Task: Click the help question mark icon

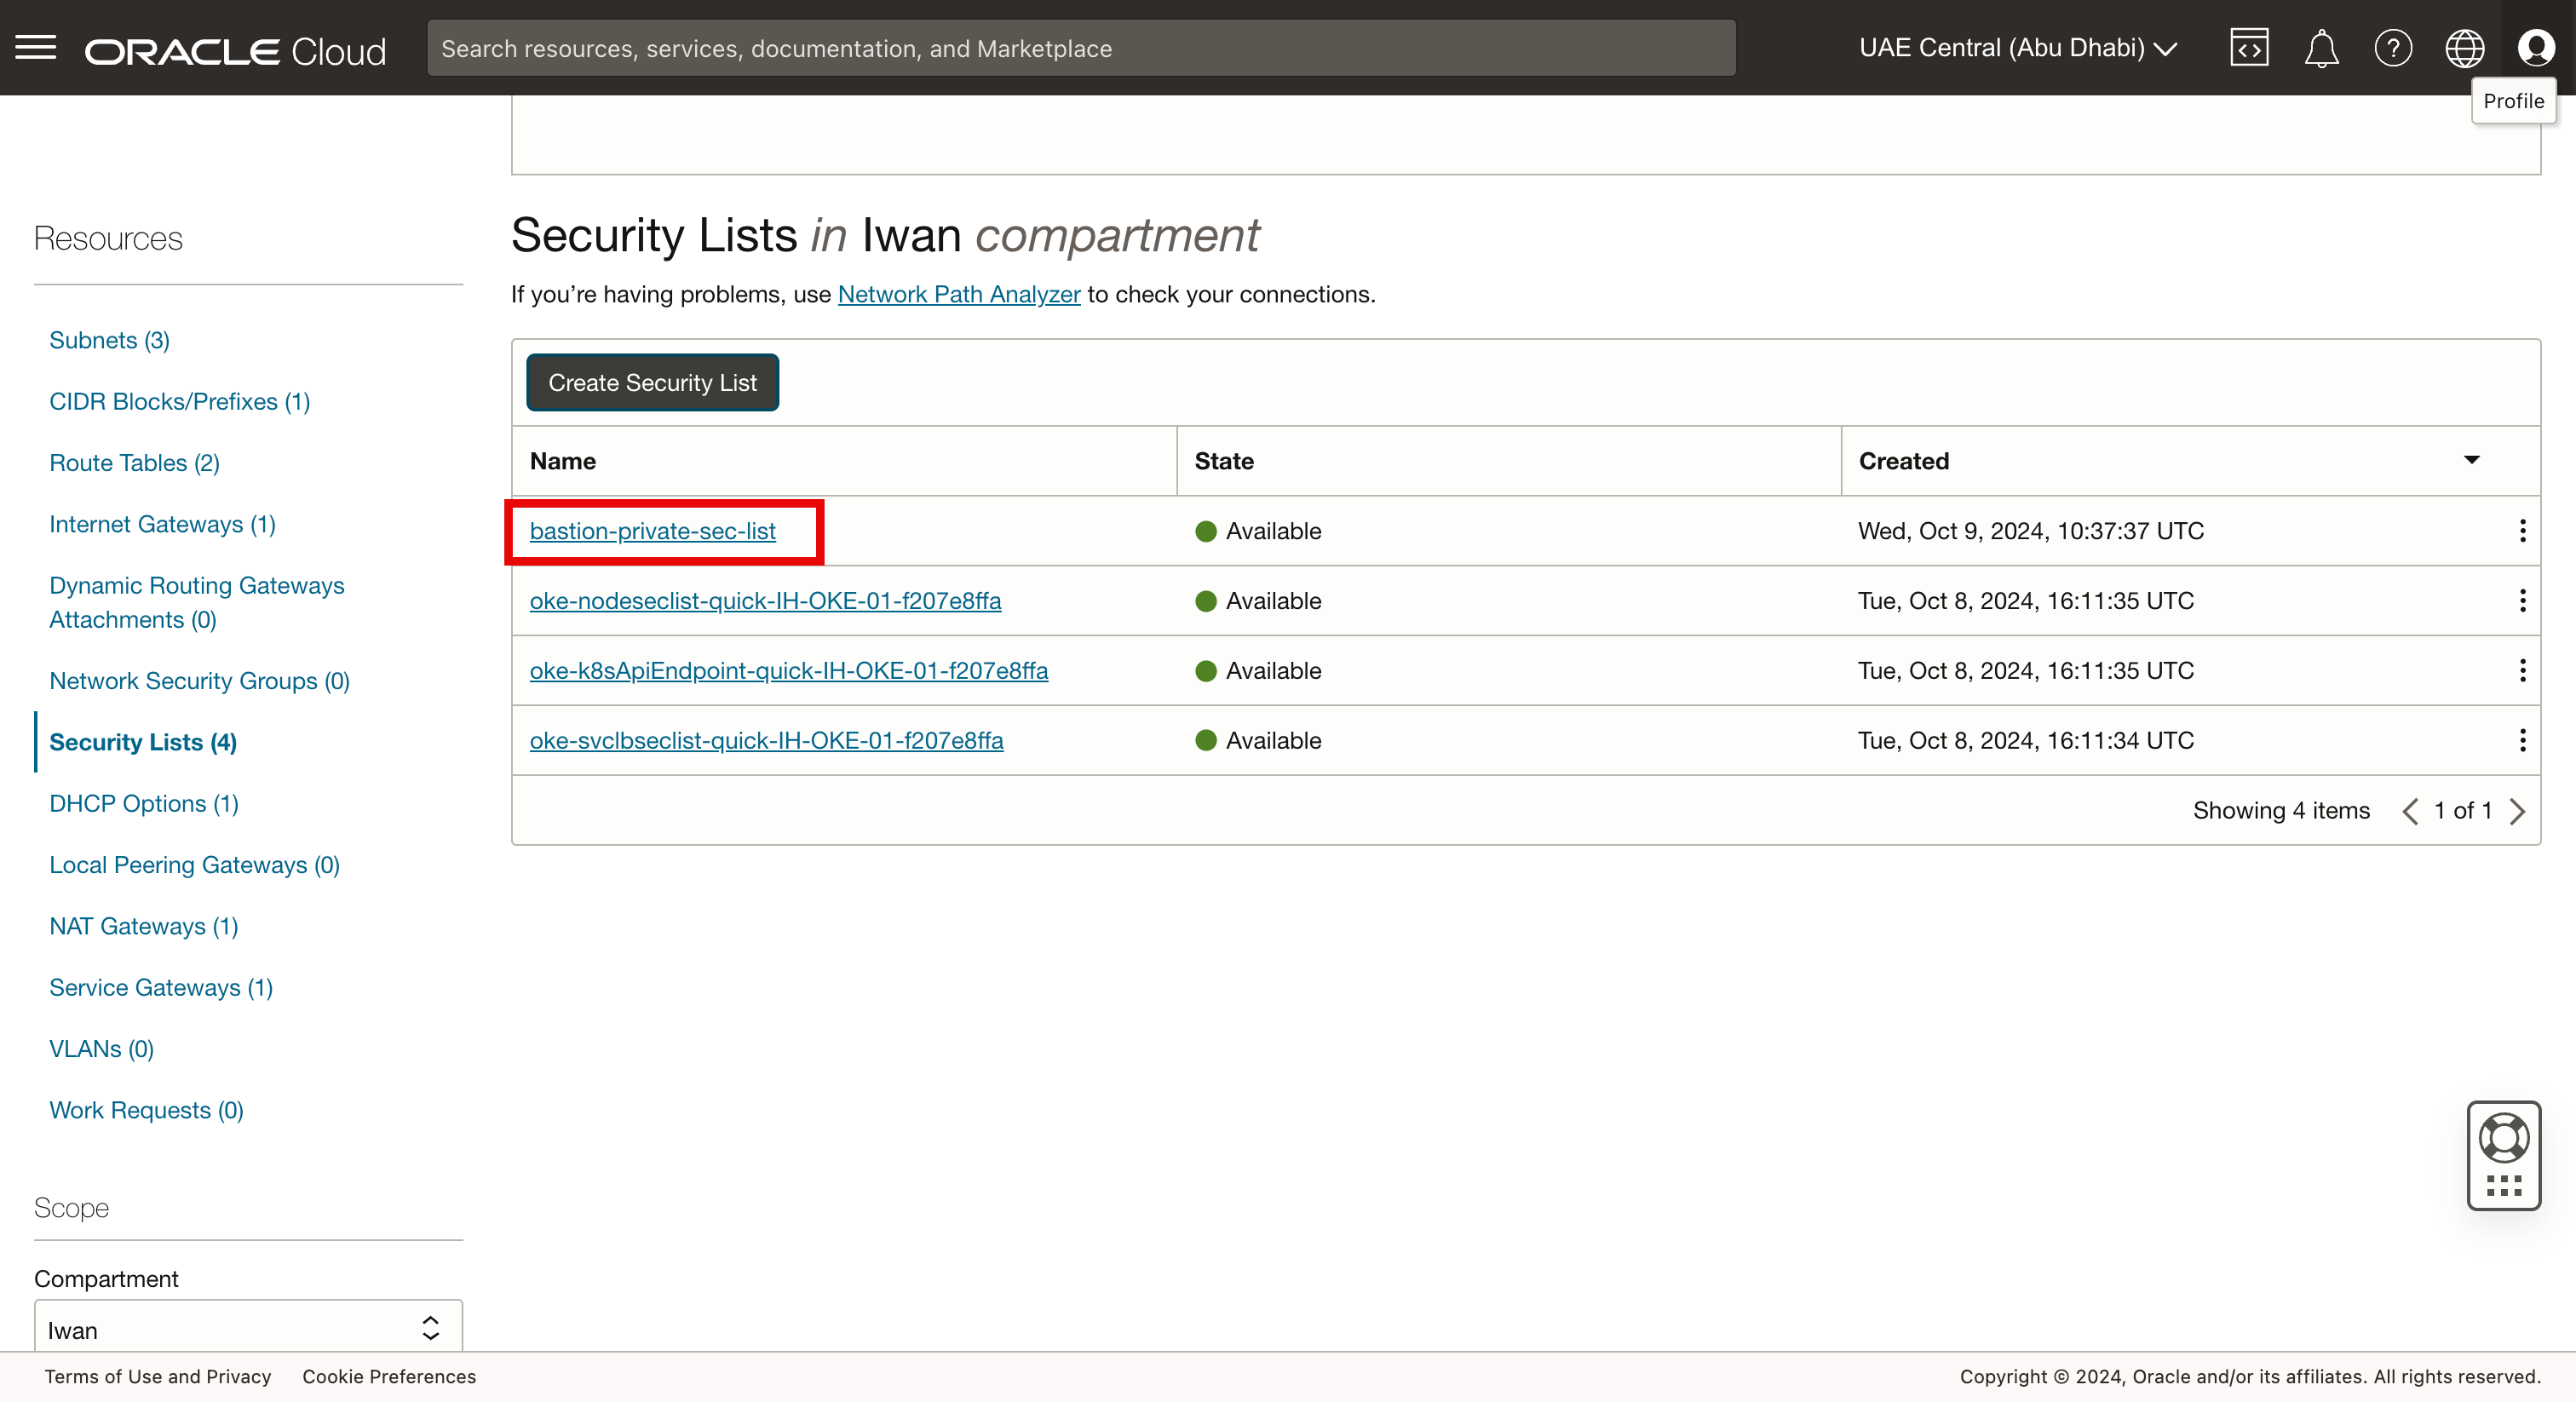Action: (x=2393, y=47)
